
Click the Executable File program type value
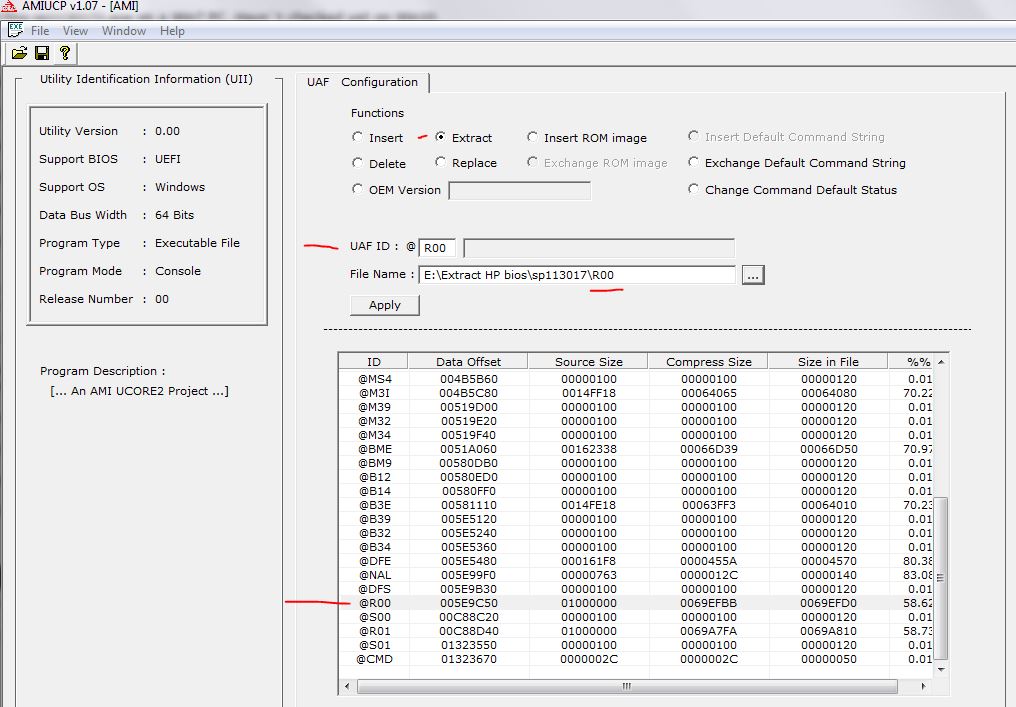197,243
